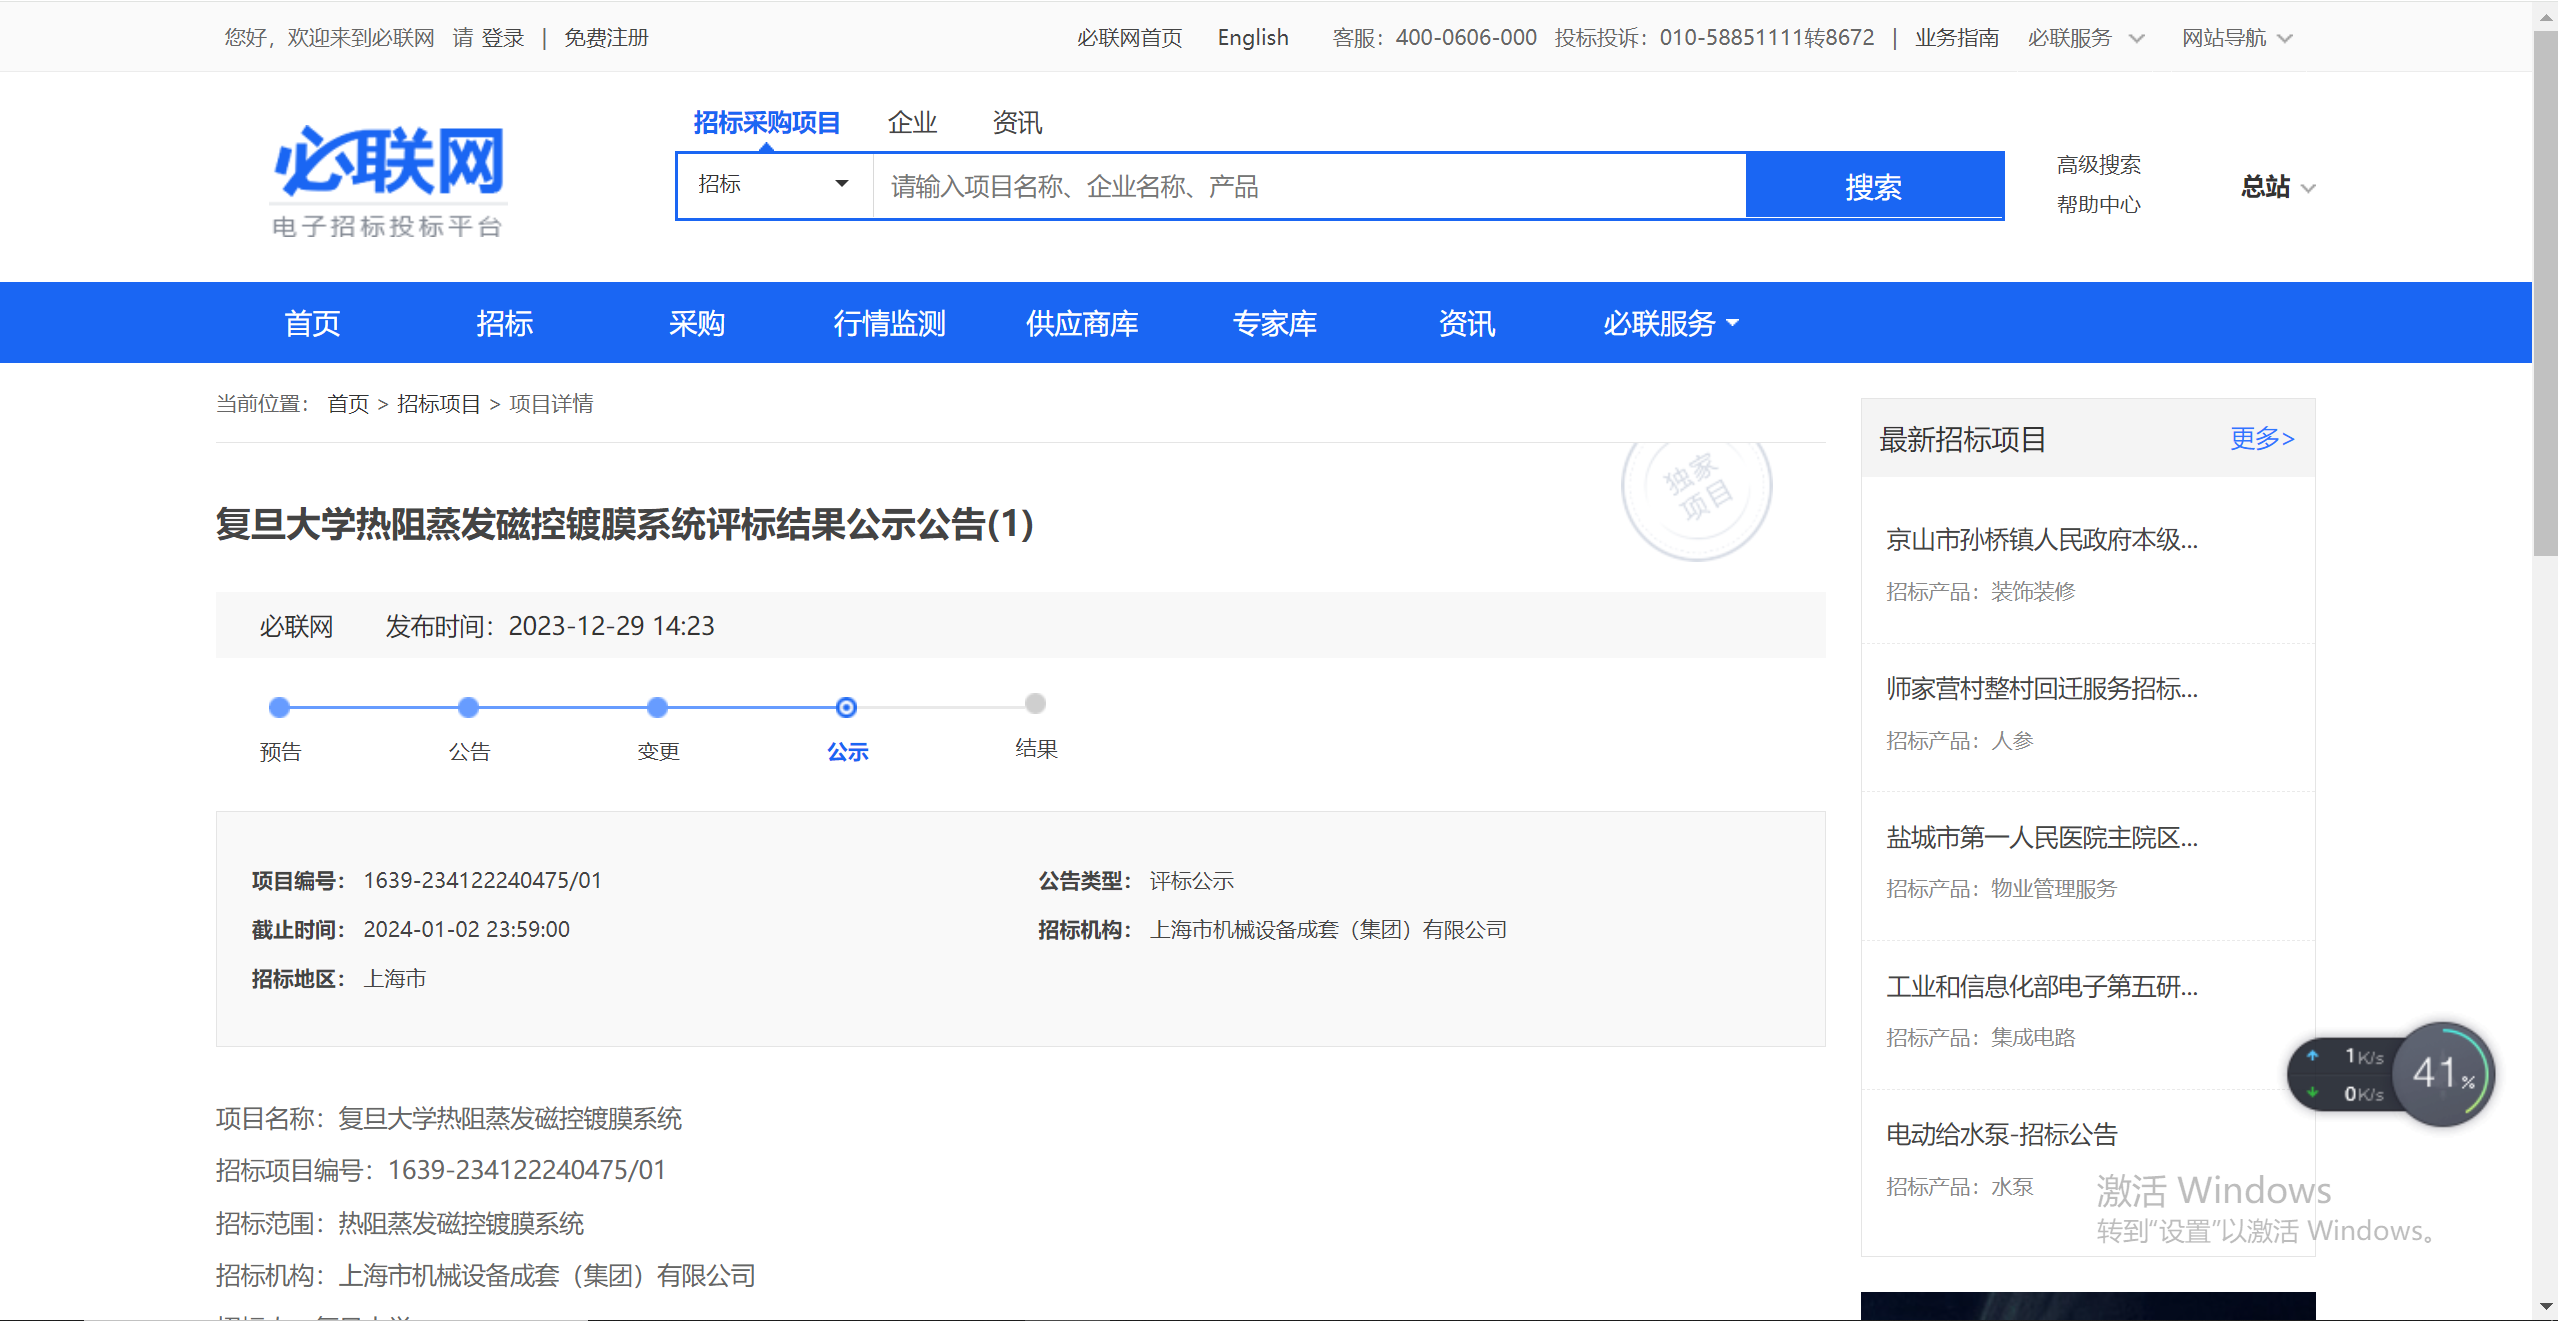Screen dimensions: 2558x1321
Task: Select the 招标采购项目 search tab
Action: tap(767, 123)
